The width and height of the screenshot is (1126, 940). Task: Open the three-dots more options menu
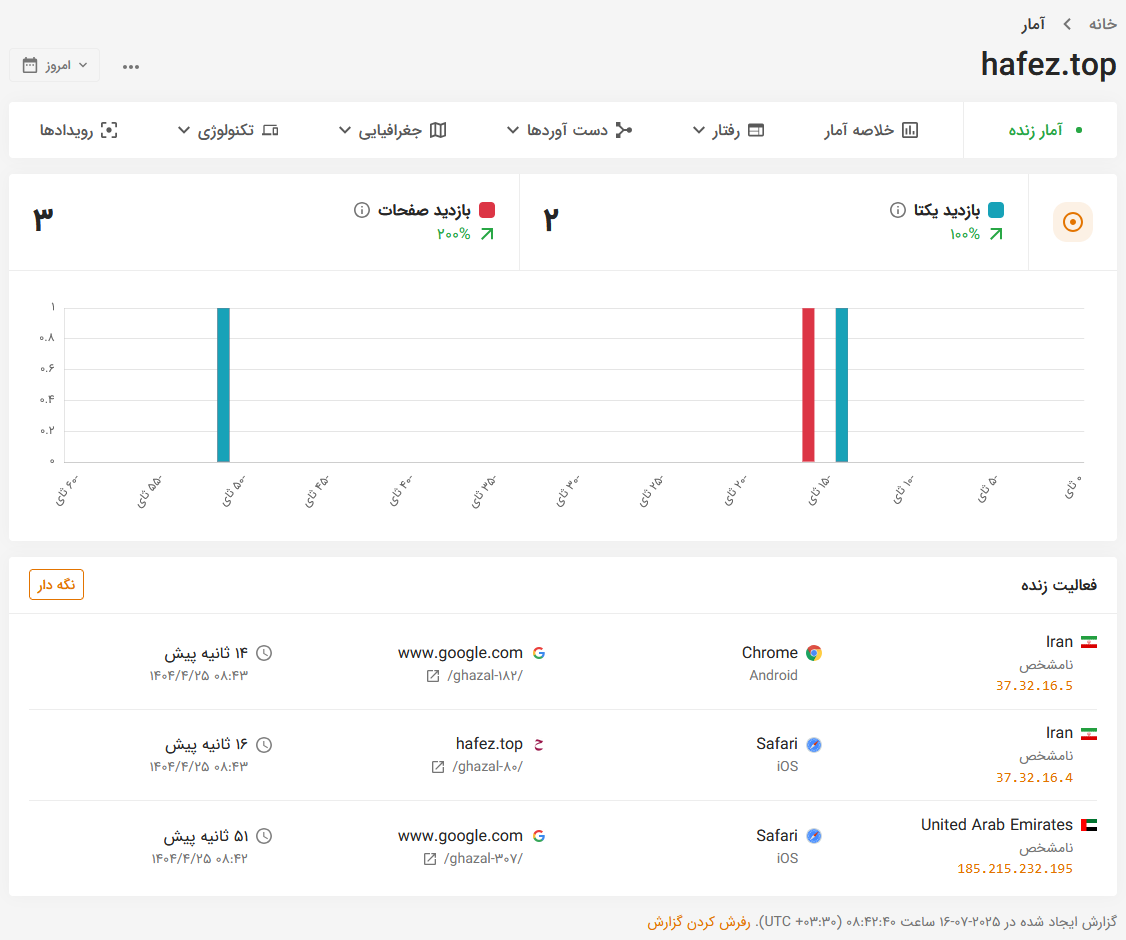131,67
